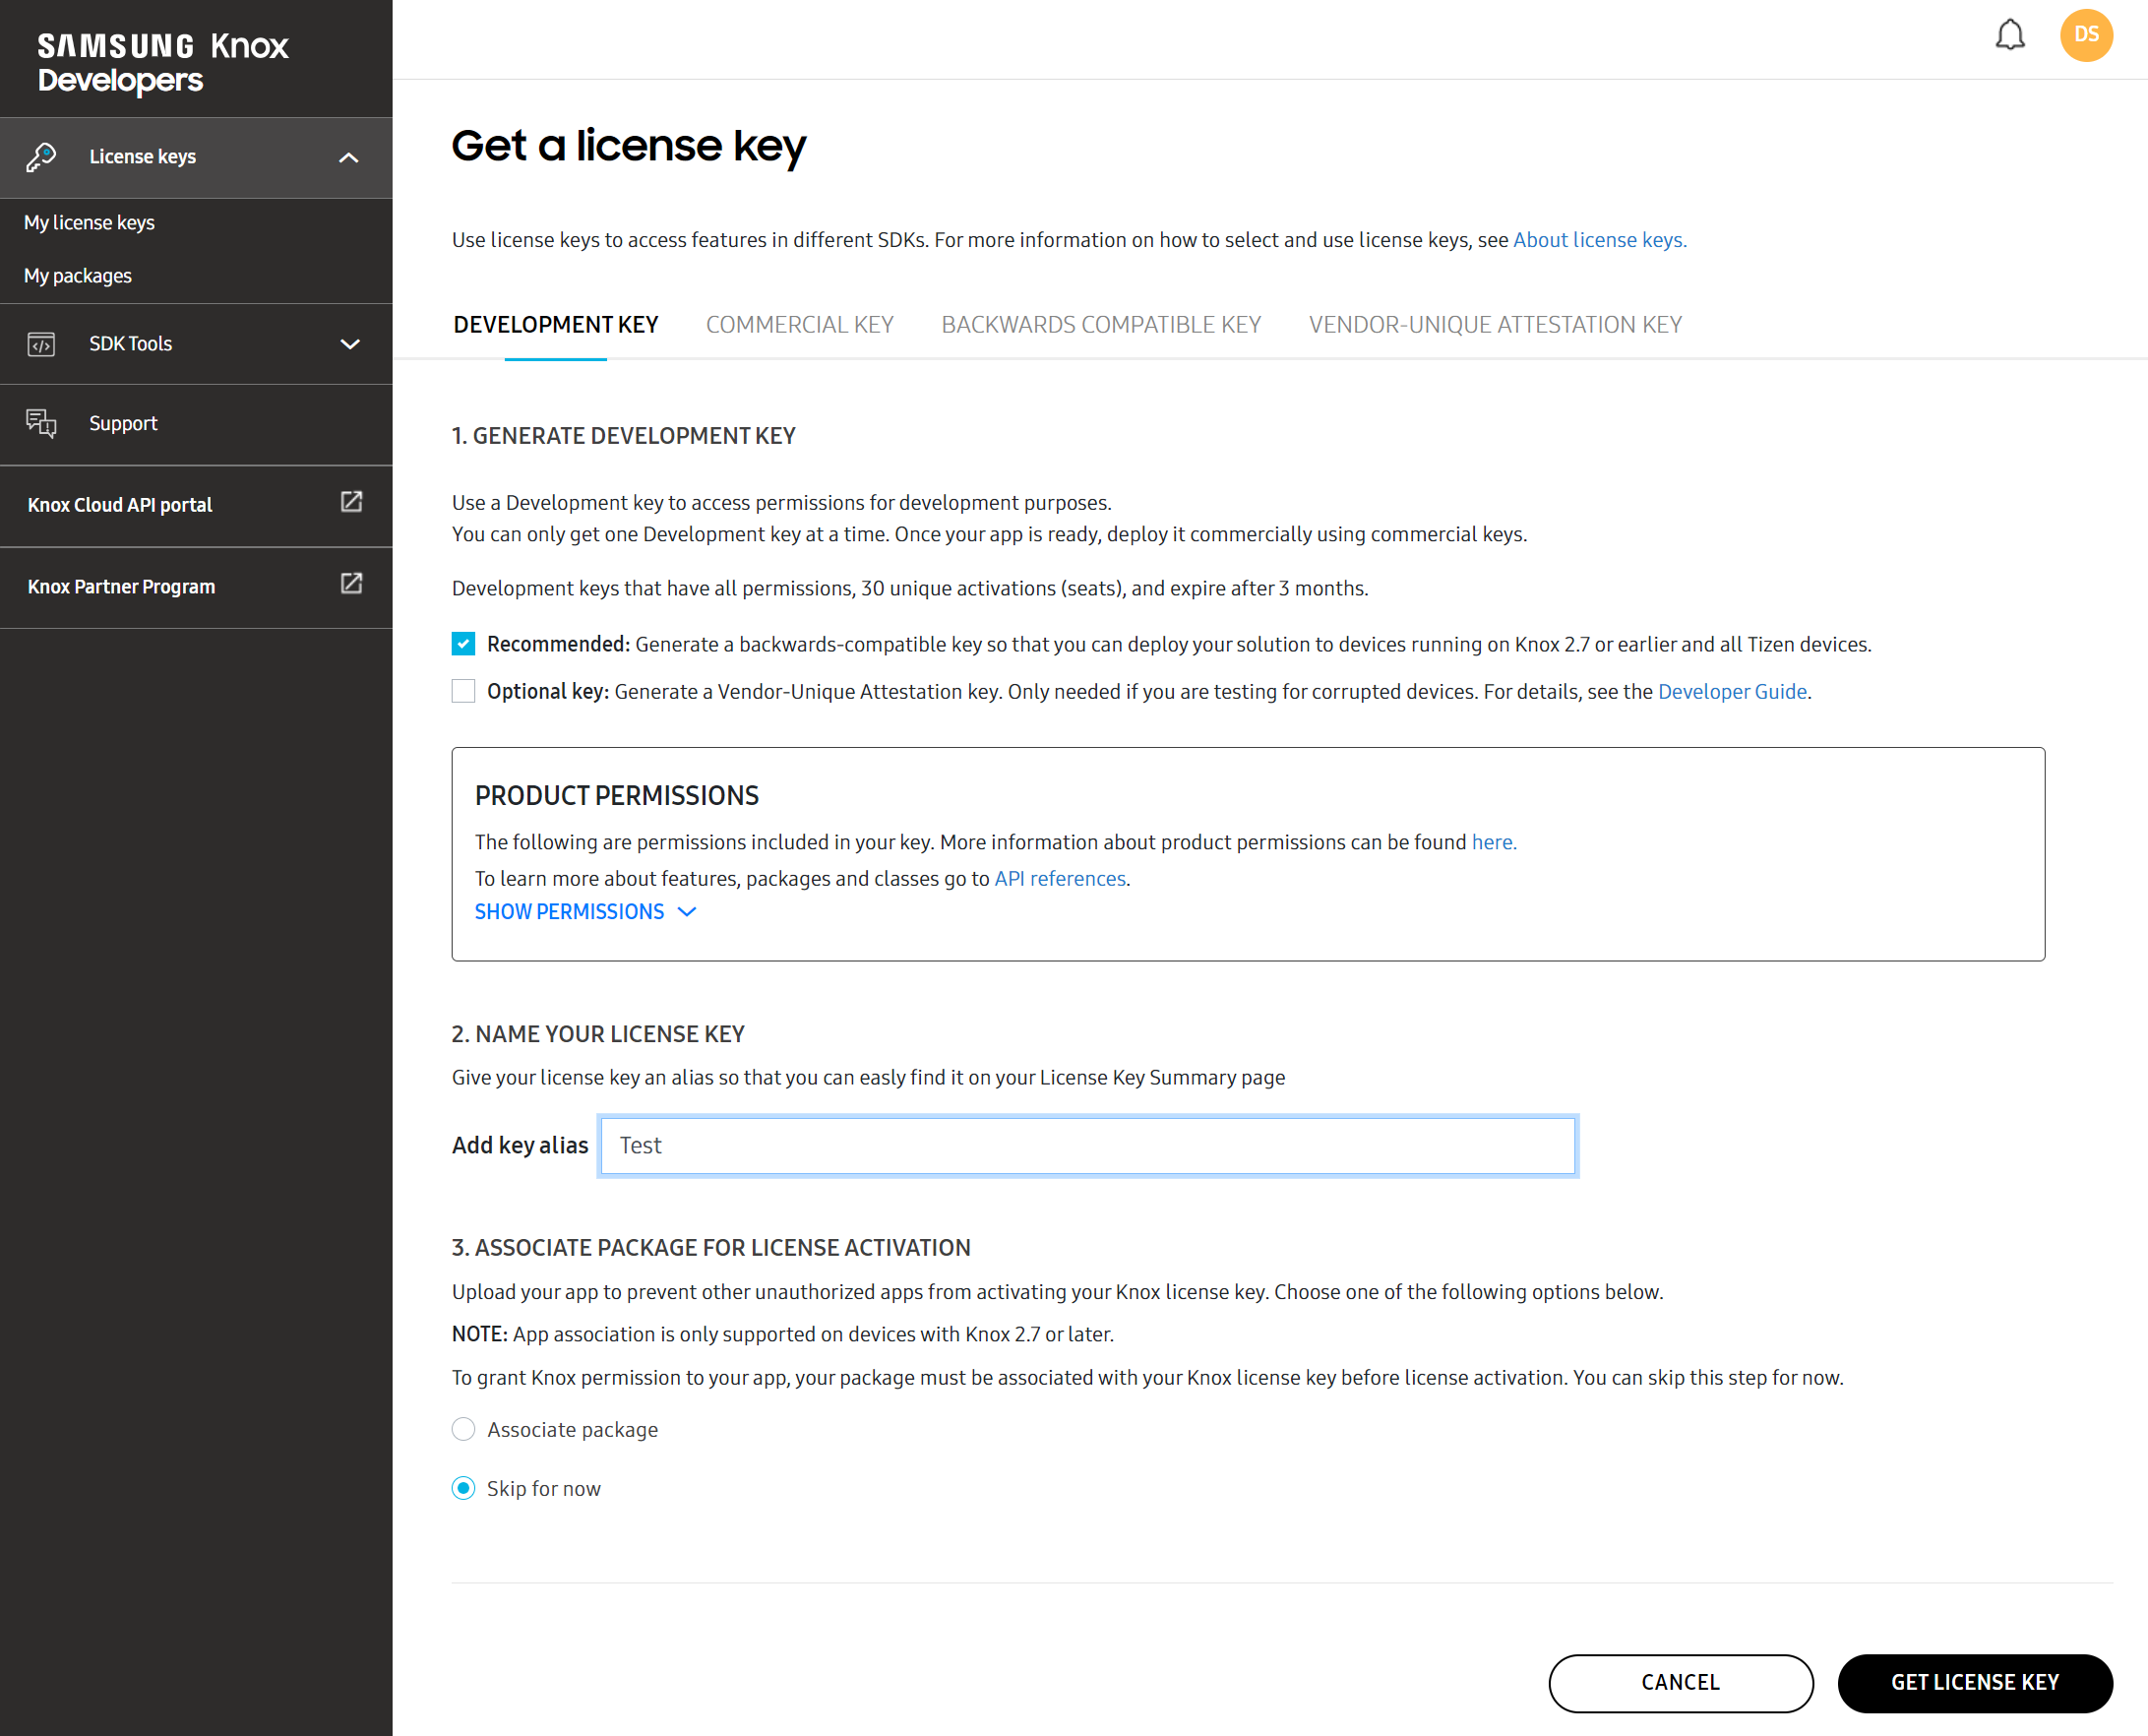Select the Associate package radio button
This screenshot has height=1736, width=2148.
pyautogui.click(x=463, y=1429)
